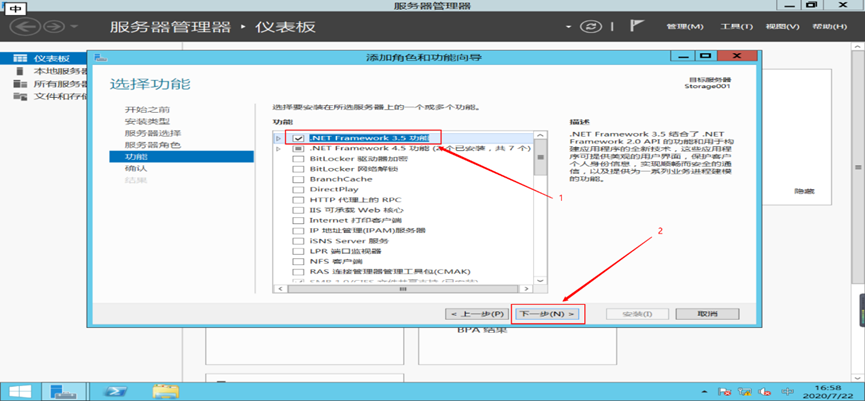Screen dimensions: 865x401
Task: Open the 工具(T) menu
Action: coord(736,26)
